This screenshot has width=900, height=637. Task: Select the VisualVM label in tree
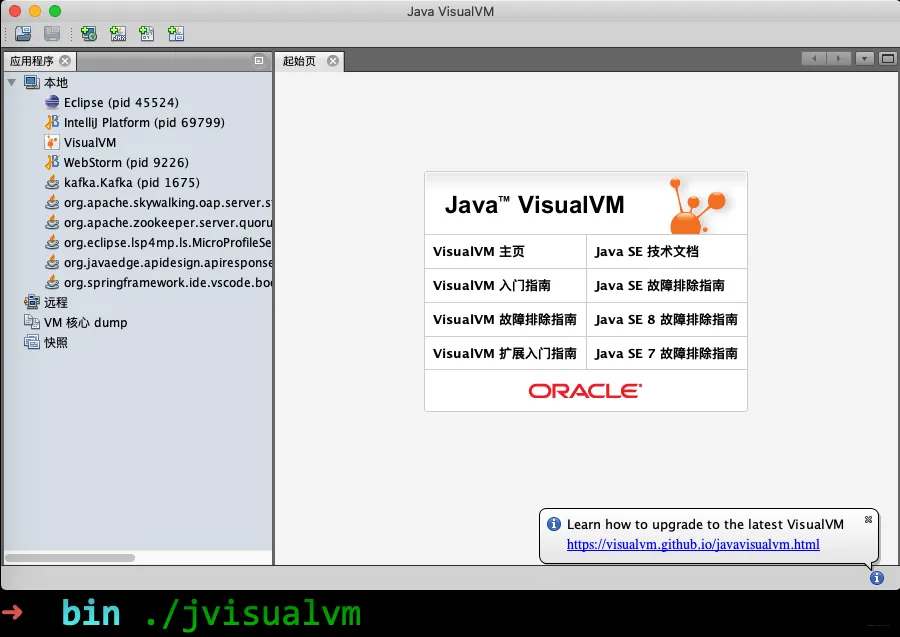click(90, 143)
